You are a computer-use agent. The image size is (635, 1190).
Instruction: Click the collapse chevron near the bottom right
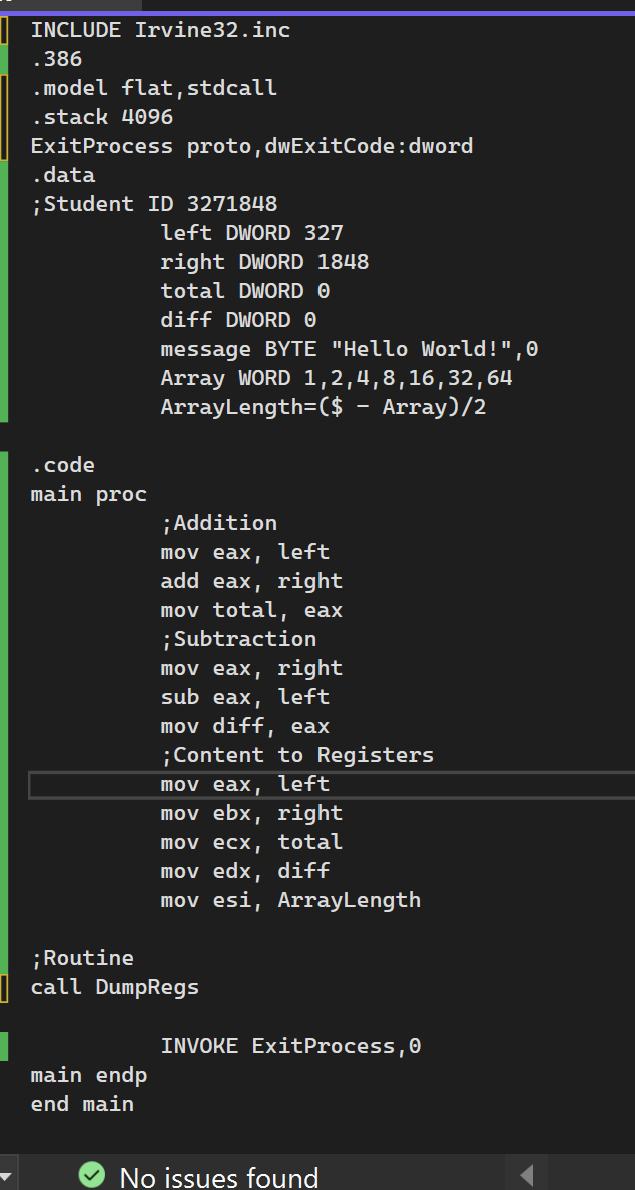[527, 1175]
